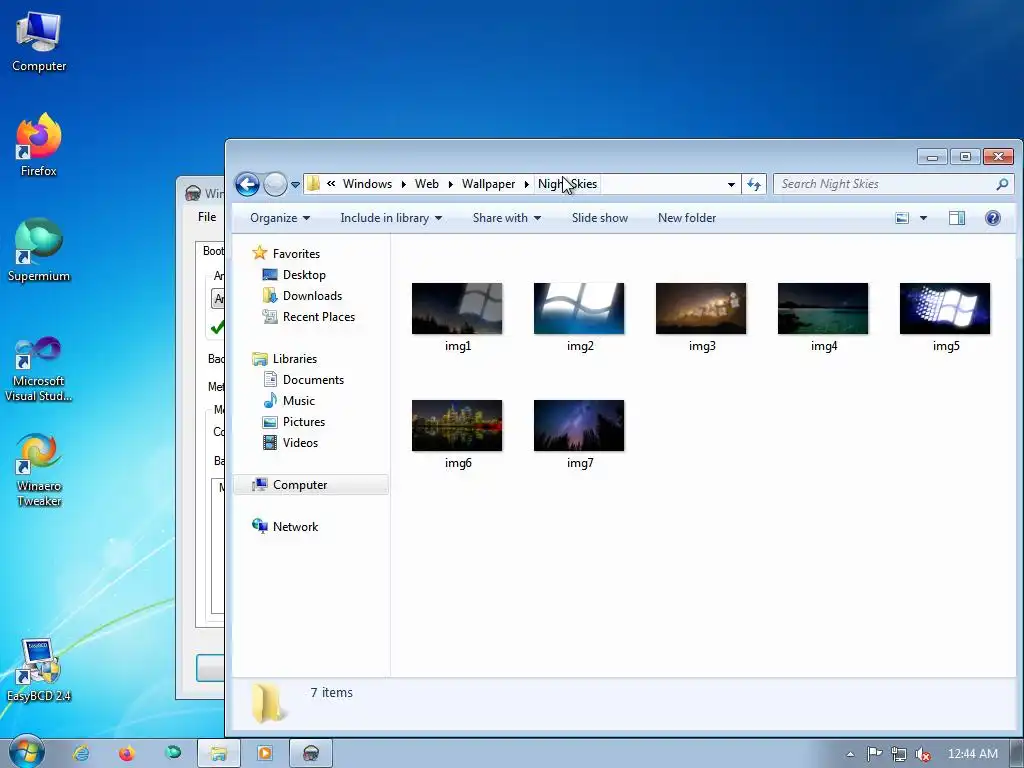The image size is (1024, 768).
Task: Expand the arrow after Wallpaper breadcrumb
Action: point(526,185)
